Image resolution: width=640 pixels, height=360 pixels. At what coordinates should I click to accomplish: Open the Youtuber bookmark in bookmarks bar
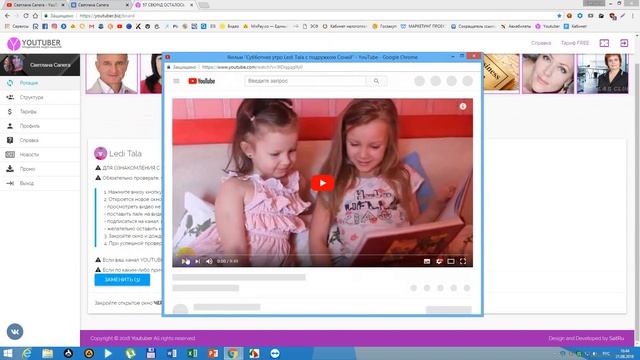547,26
